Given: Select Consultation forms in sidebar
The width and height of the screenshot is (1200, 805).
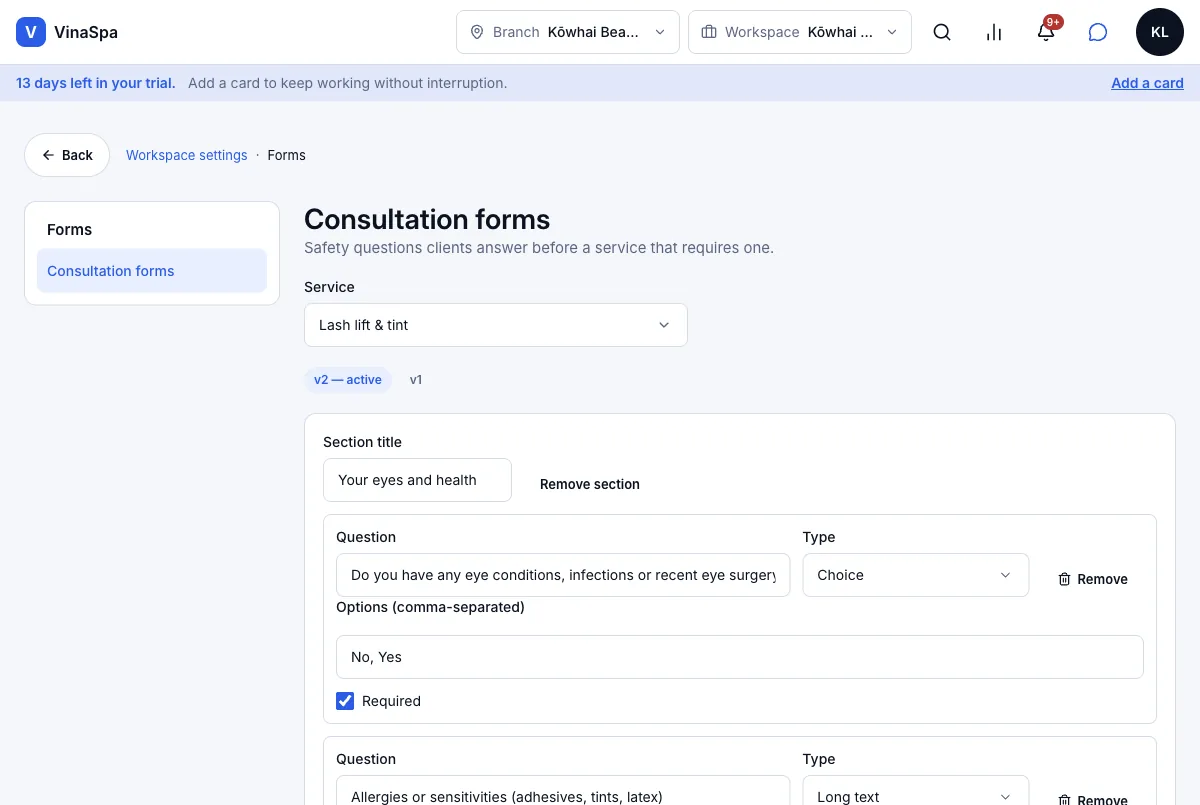Looking at the screenshot, I should click(x=152, y=271).
